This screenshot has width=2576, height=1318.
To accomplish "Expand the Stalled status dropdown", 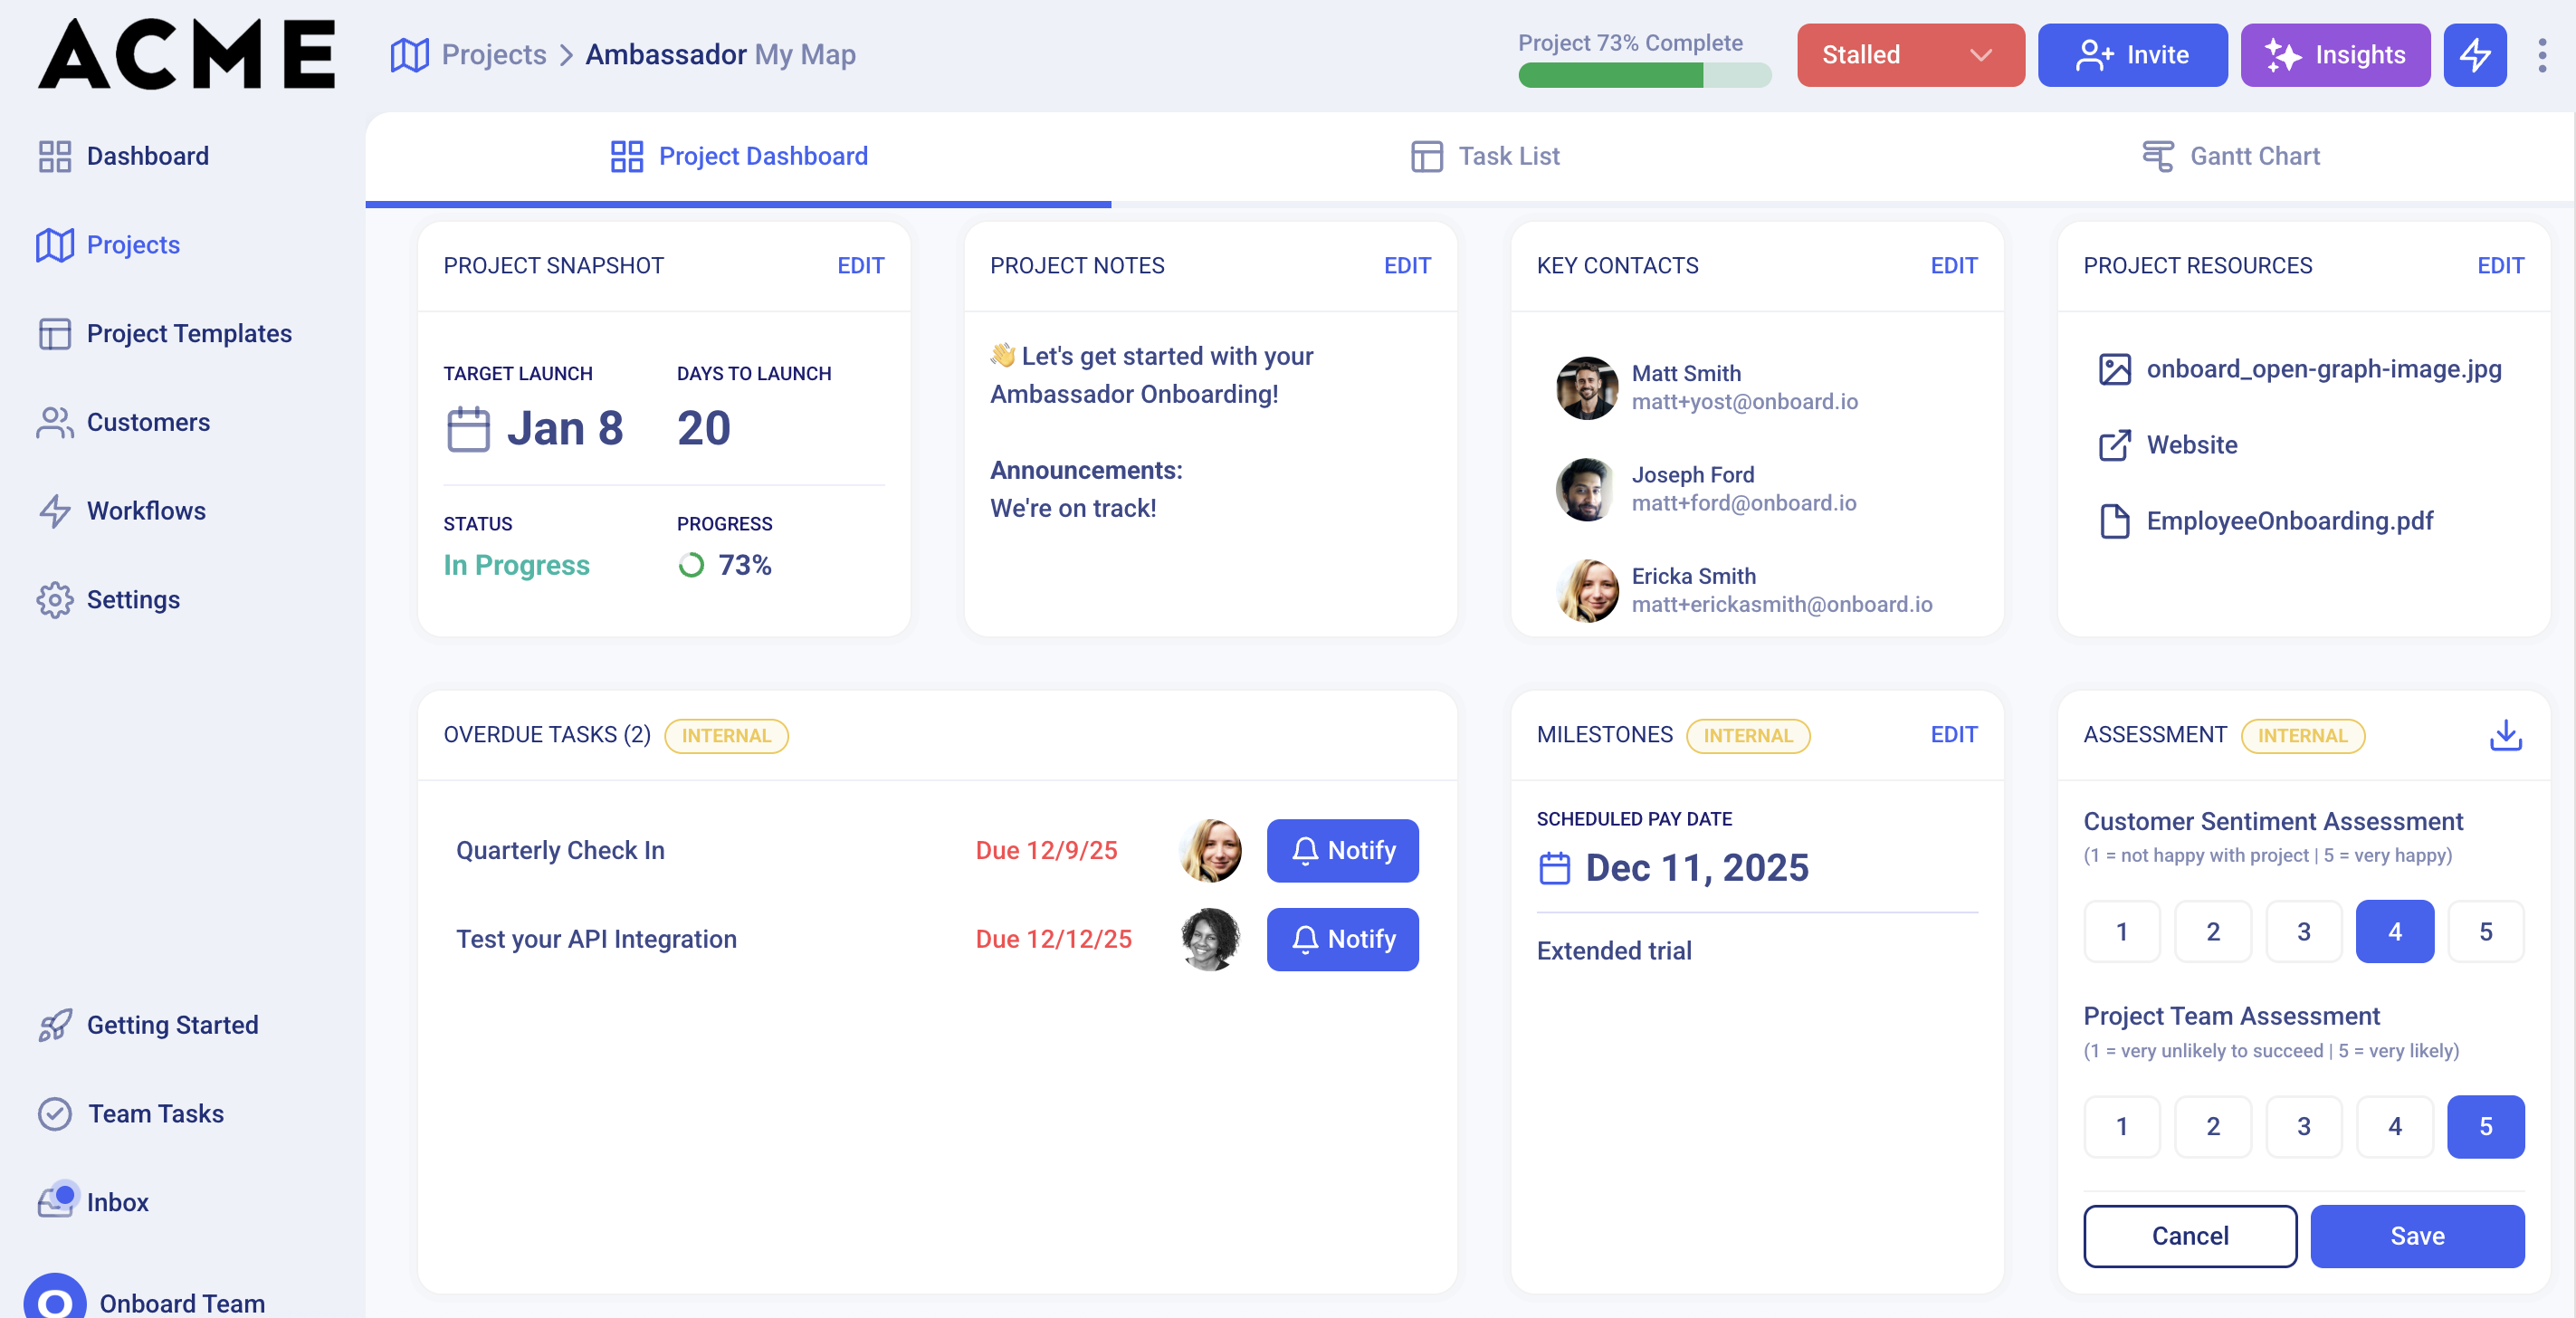I will tap(1909, 55).
